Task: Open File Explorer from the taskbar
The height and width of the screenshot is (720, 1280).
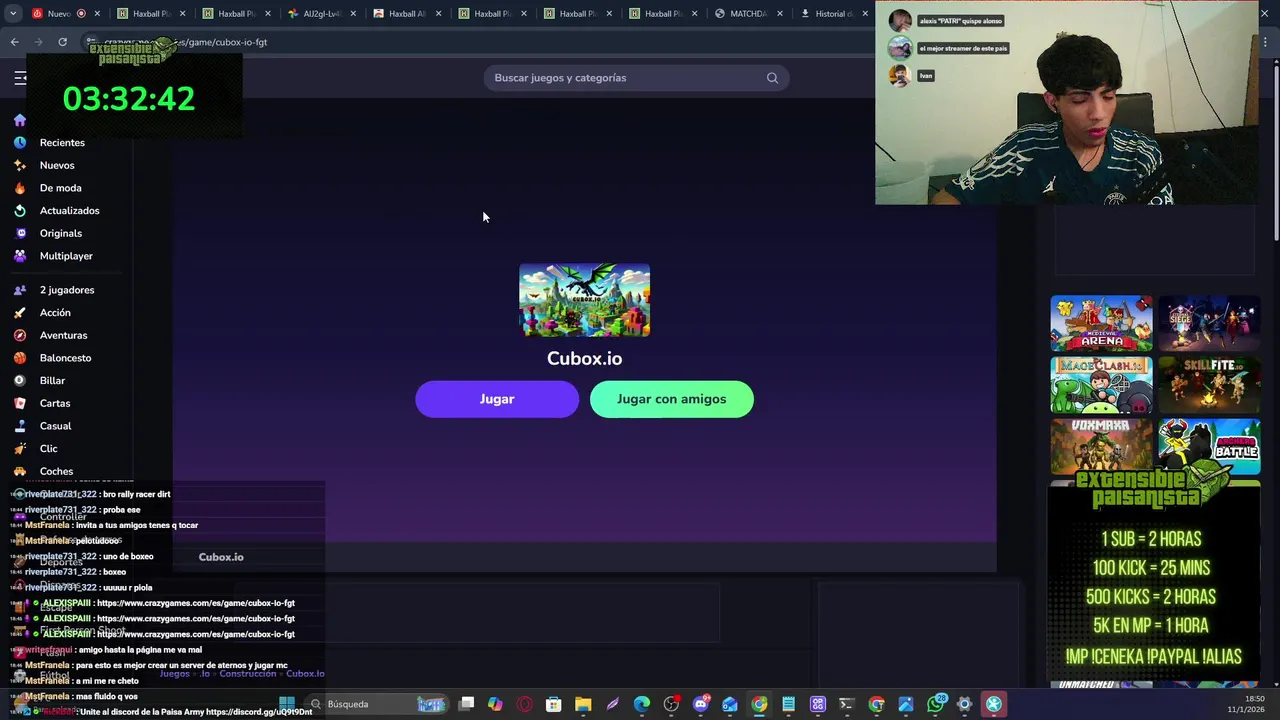Action: [x=583, y=704]
